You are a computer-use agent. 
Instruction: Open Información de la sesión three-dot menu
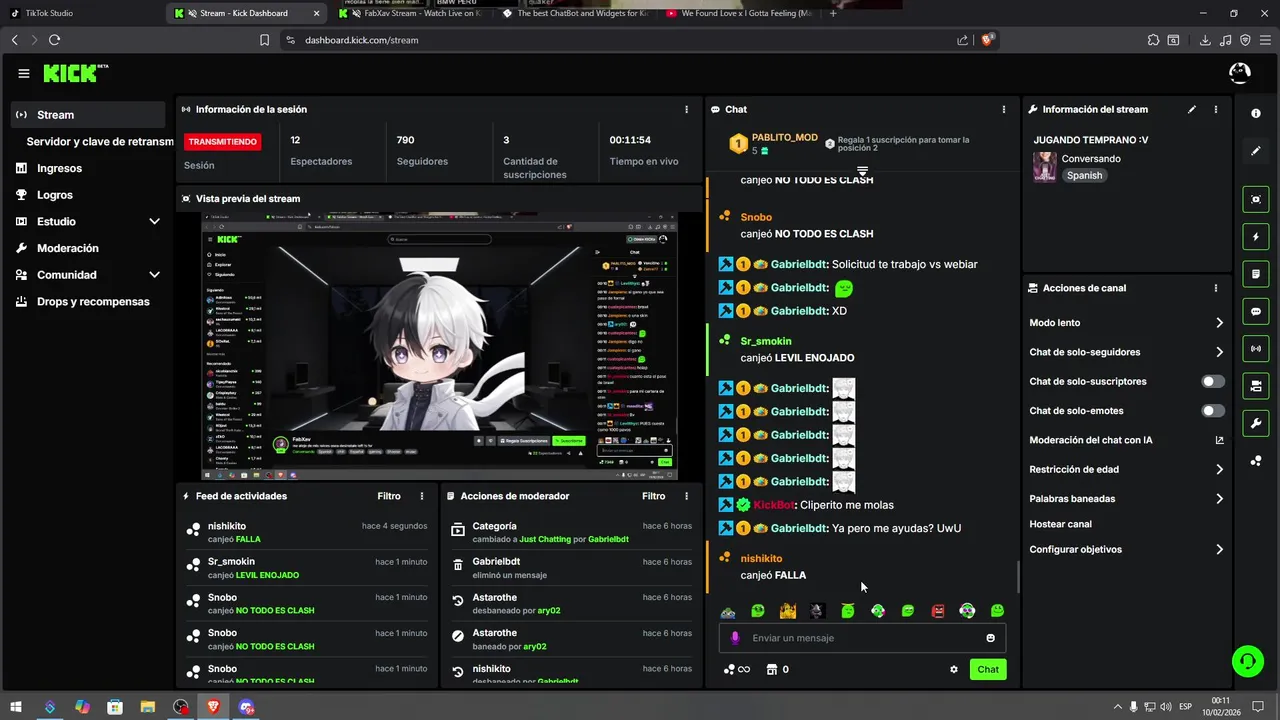coord(686,109)
